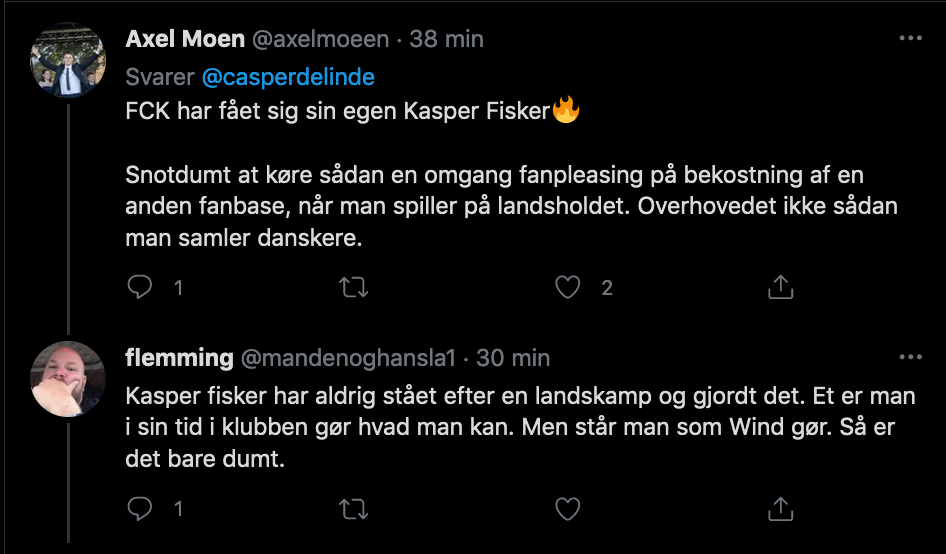Viewport: 946px width, 554px height.
Task: Open more options on flemming's tweet
Action: (x=910, y=357)
